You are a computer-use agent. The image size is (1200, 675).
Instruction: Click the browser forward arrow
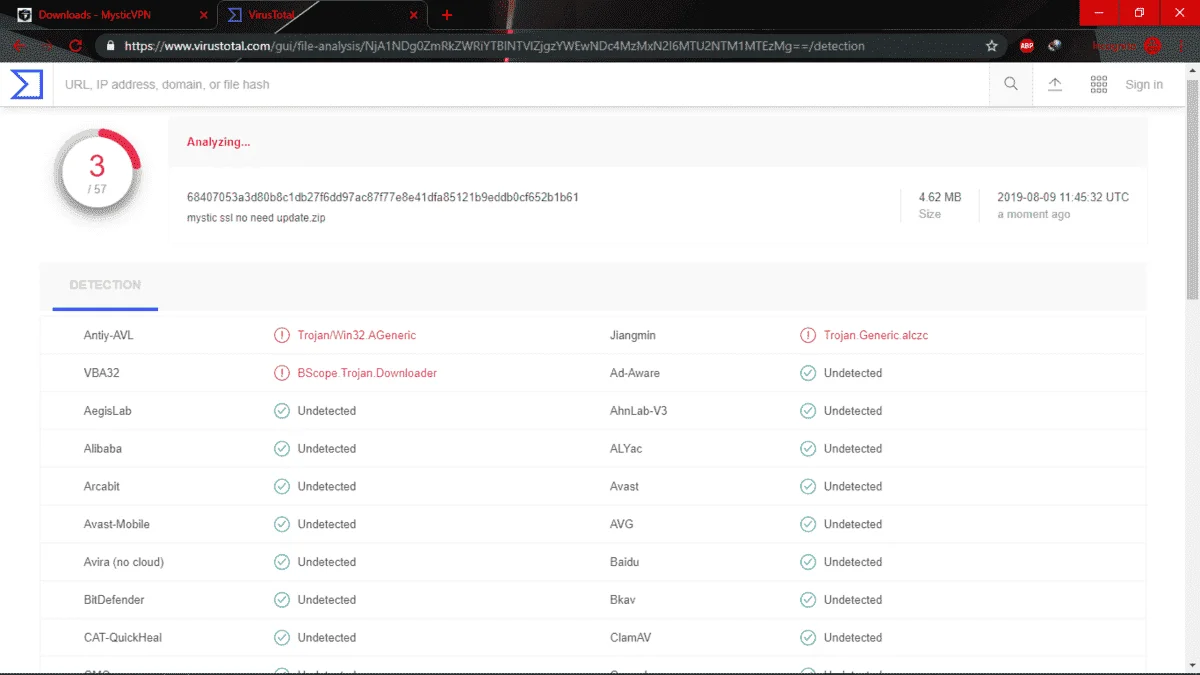(46, 46)
